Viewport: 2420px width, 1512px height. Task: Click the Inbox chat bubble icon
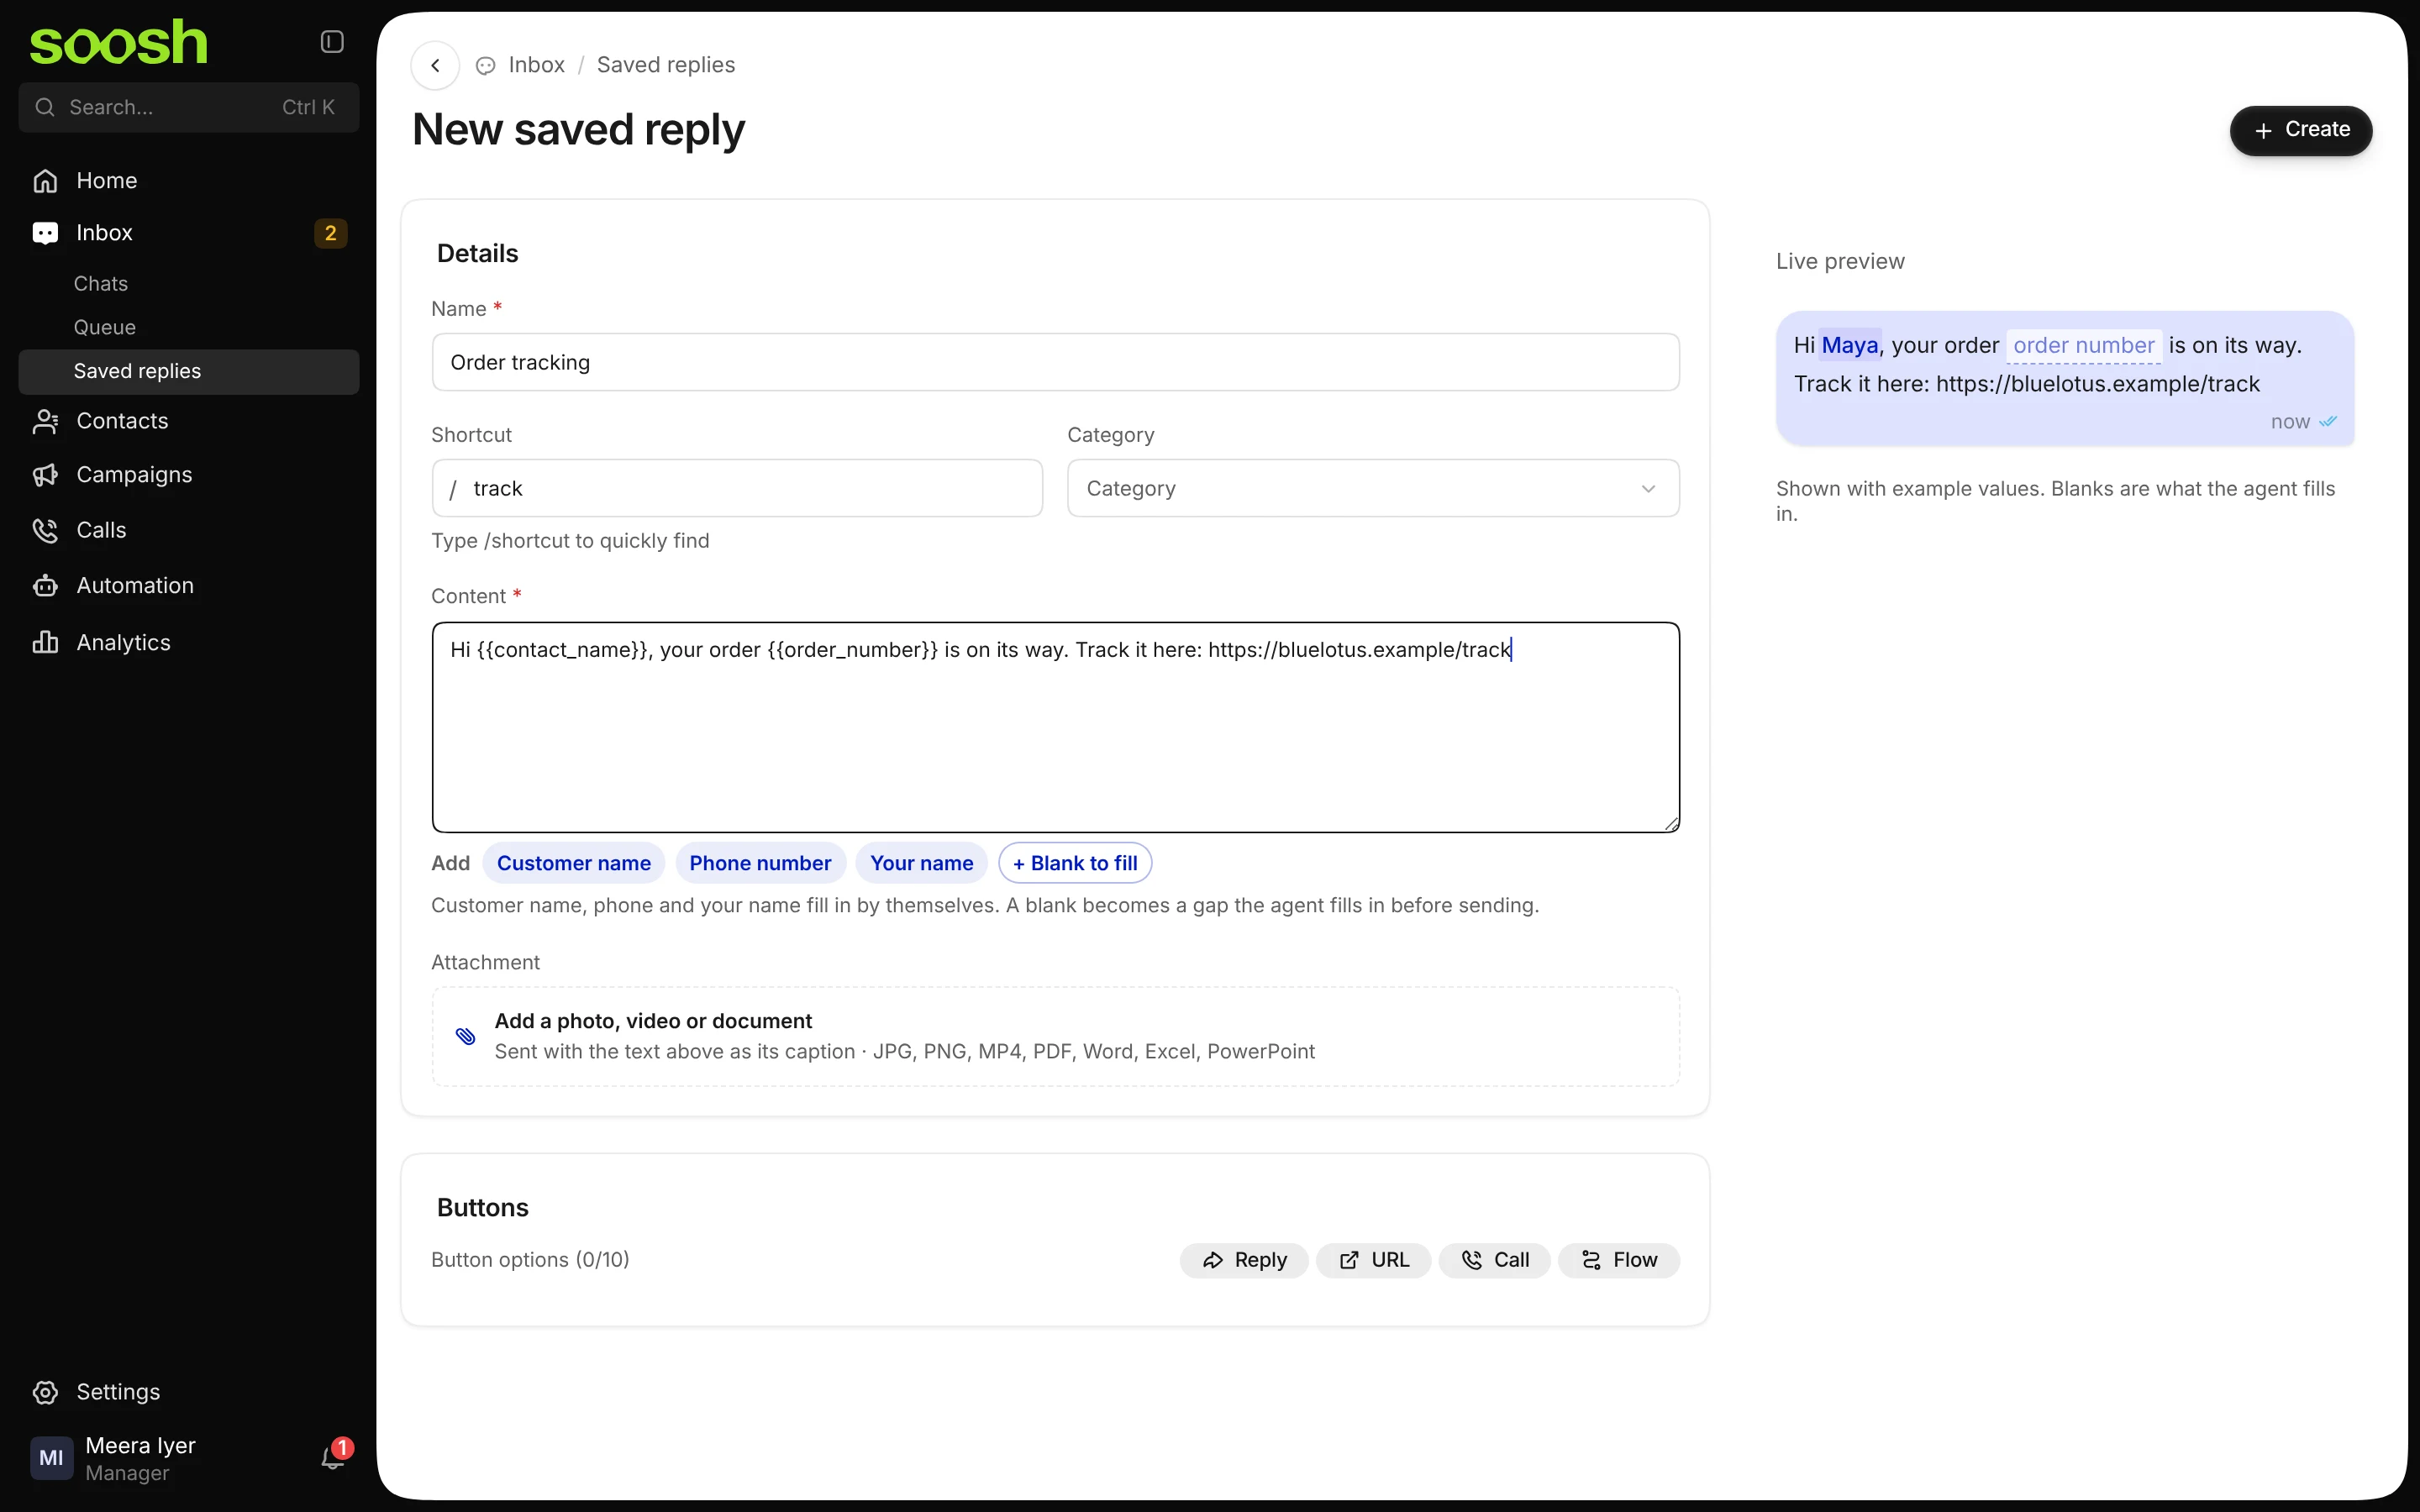(45, 233)
